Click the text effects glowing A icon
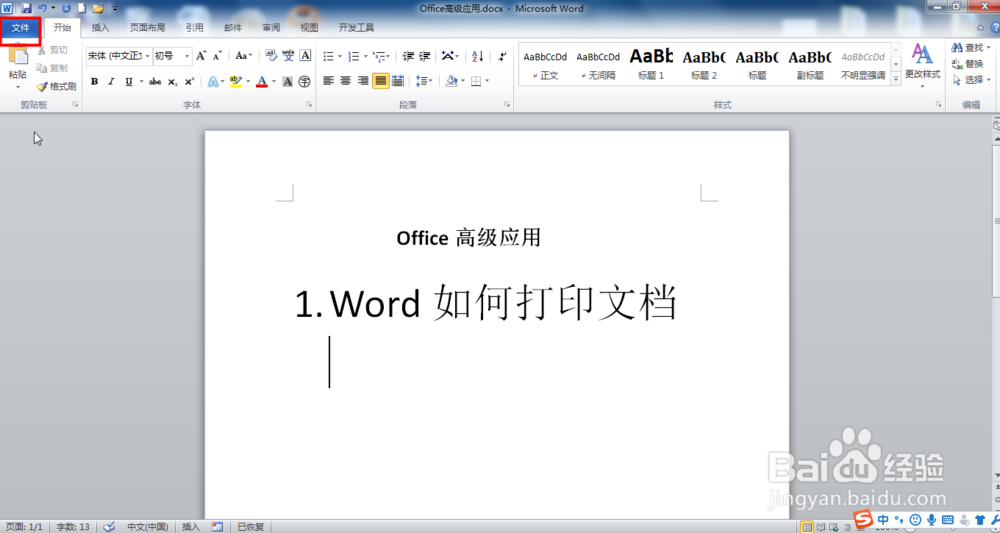Image resolution: width=1000 pixels, height=533 pixels. click(x=213, y=82)
